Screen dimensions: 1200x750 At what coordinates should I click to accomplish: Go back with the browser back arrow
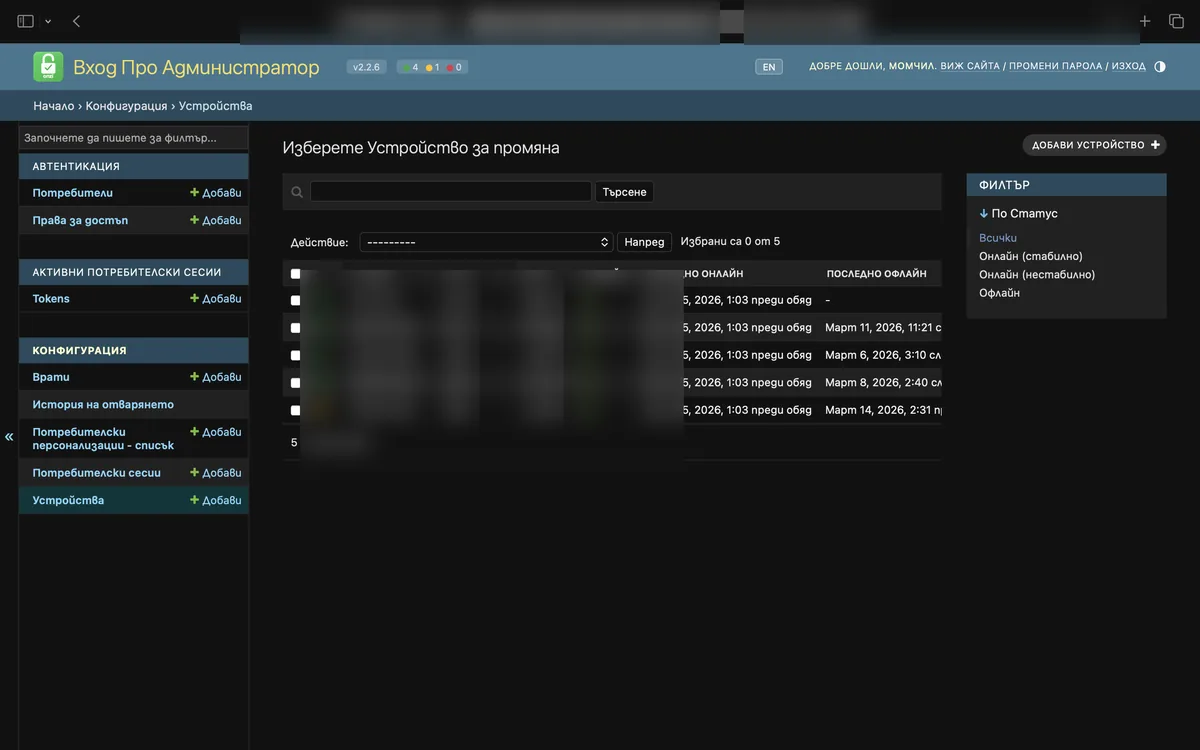pyautogui.click(x=77, y=21)
